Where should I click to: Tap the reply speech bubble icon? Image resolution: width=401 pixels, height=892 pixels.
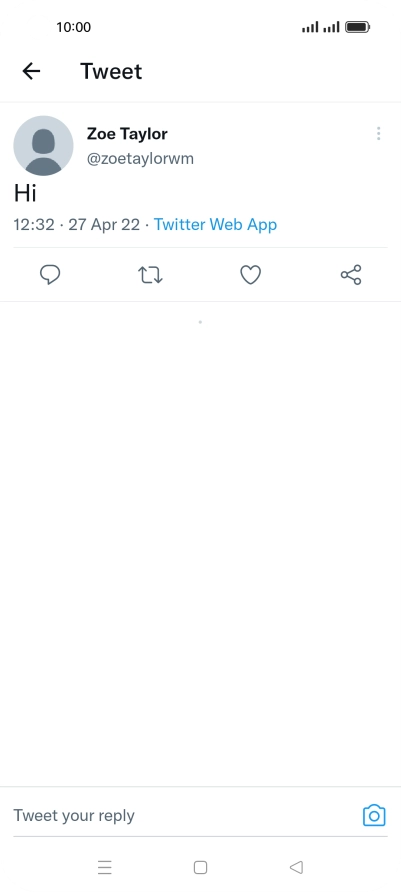(x=50, y=275)
